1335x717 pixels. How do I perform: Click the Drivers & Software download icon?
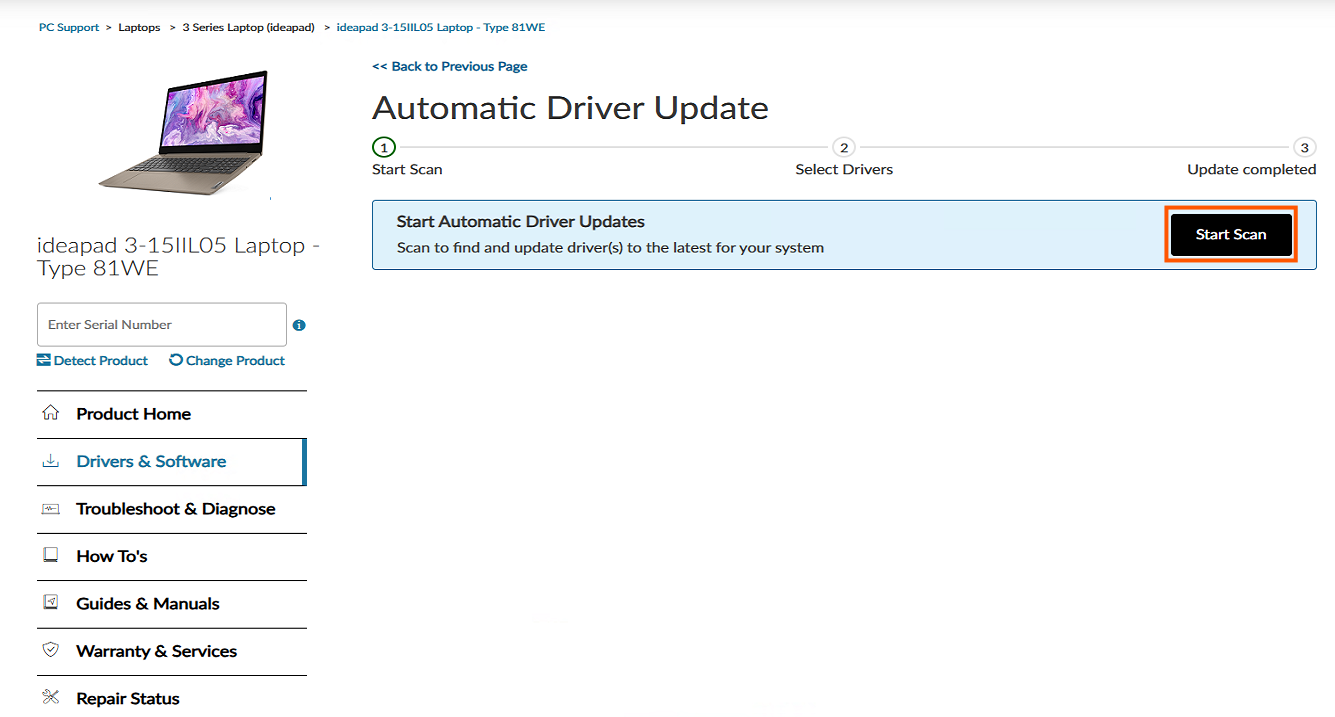[x=50, y=461]
